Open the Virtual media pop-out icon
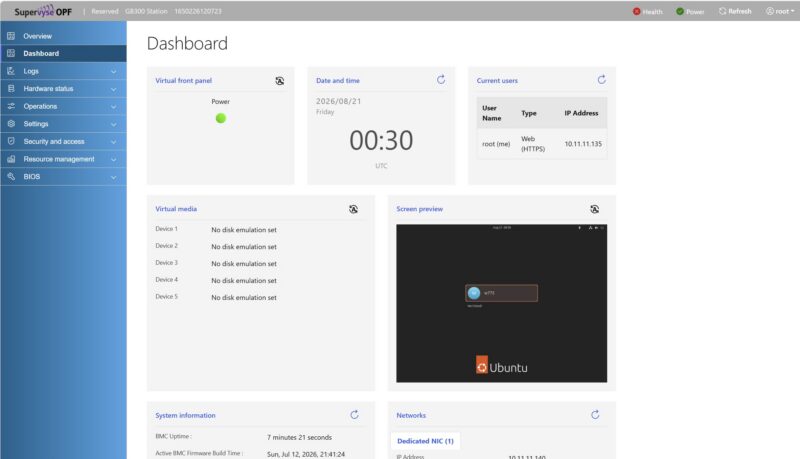The height and width of the screenshot is (459, 800). coord(353,209)
